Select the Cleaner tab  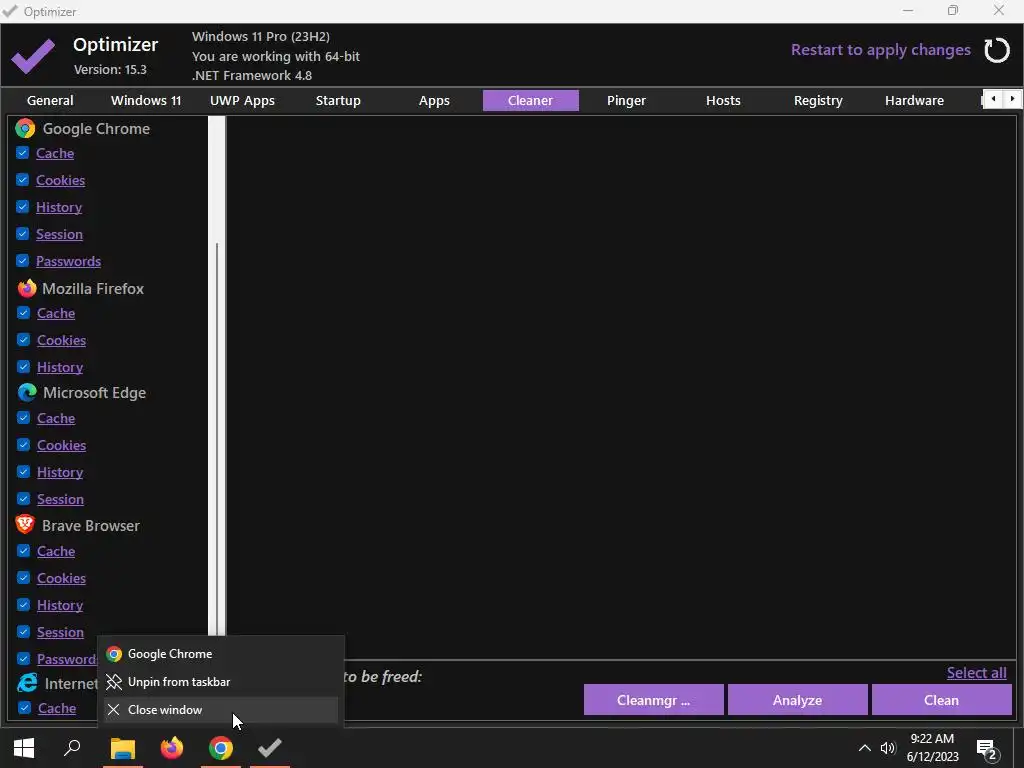click(530, 101)
